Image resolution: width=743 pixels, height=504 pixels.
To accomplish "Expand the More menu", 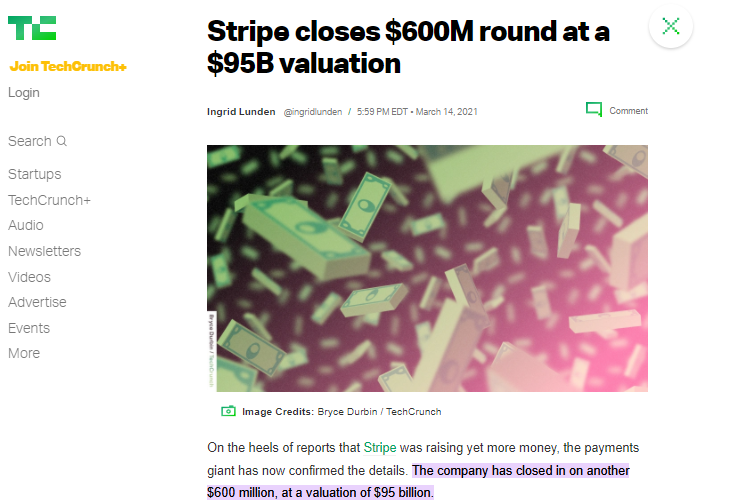I will coord(24,353).
